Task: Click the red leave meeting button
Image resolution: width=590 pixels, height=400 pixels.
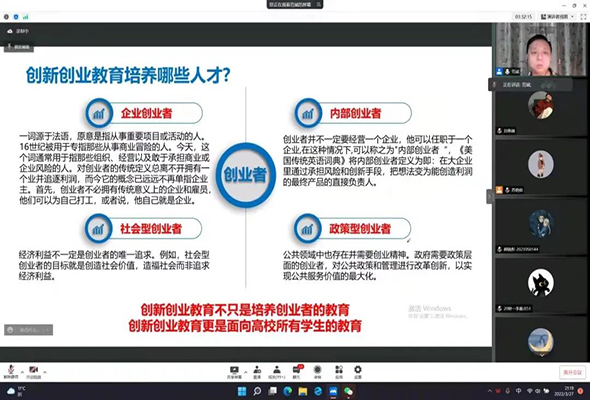Action: [572, 372]
